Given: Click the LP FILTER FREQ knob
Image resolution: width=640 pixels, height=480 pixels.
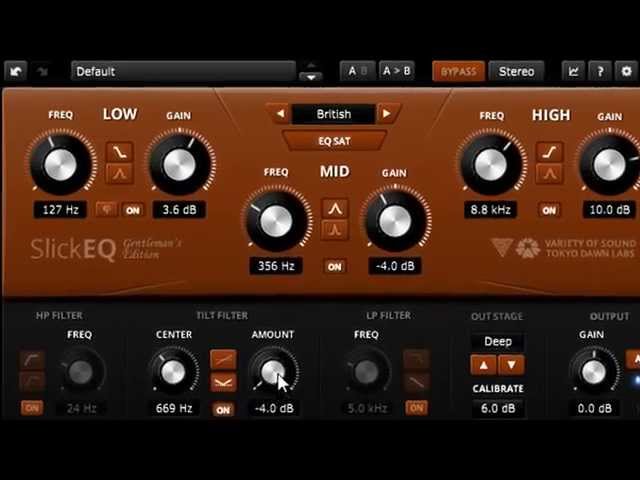Looking at the screenshot, I should 367,371.
